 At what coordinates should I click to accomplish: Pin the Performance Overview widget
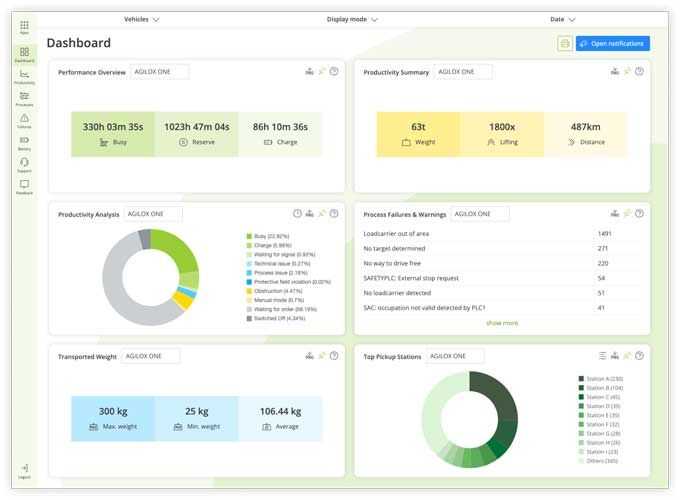tap(322, 72)
